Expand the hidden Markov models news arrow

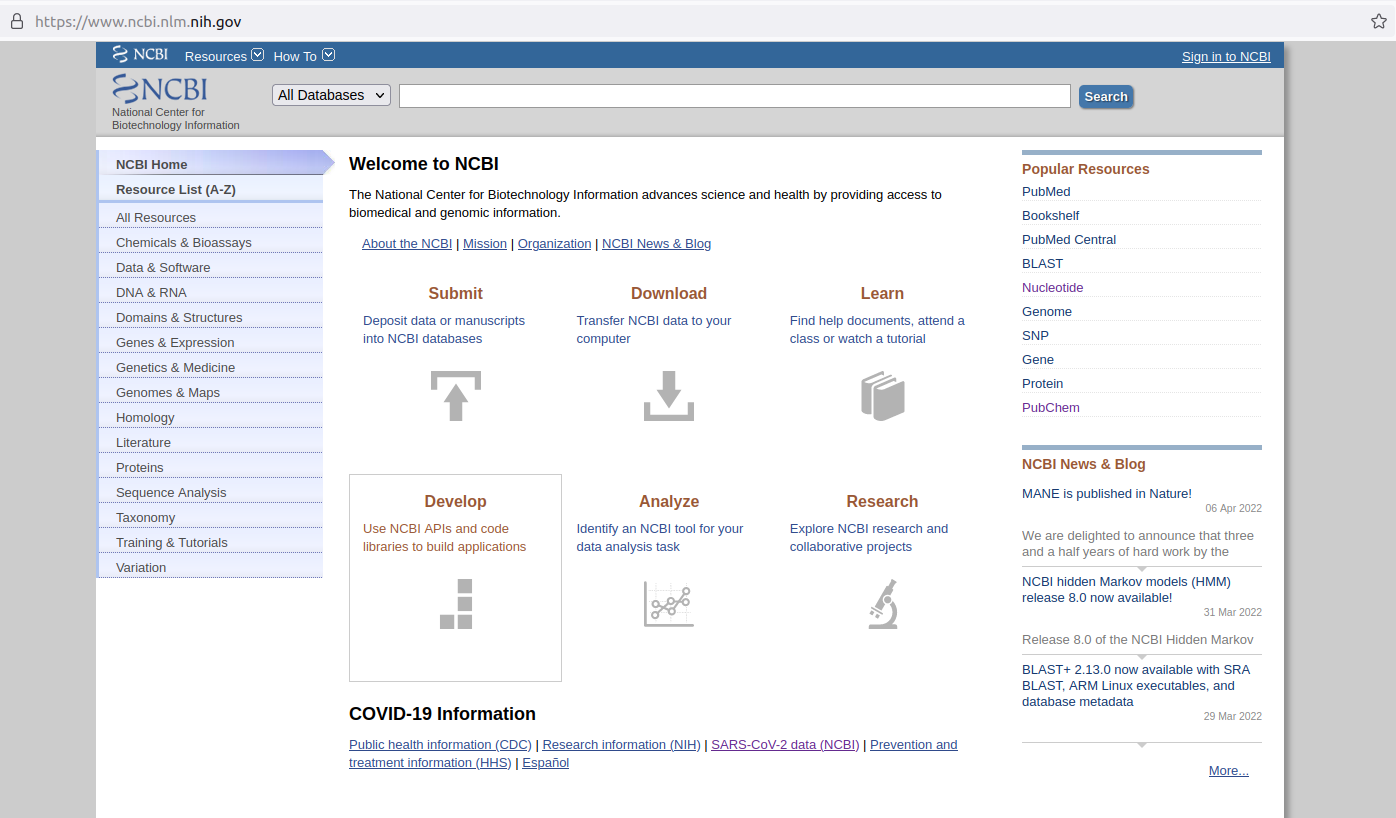click(x=1142, y=656)
